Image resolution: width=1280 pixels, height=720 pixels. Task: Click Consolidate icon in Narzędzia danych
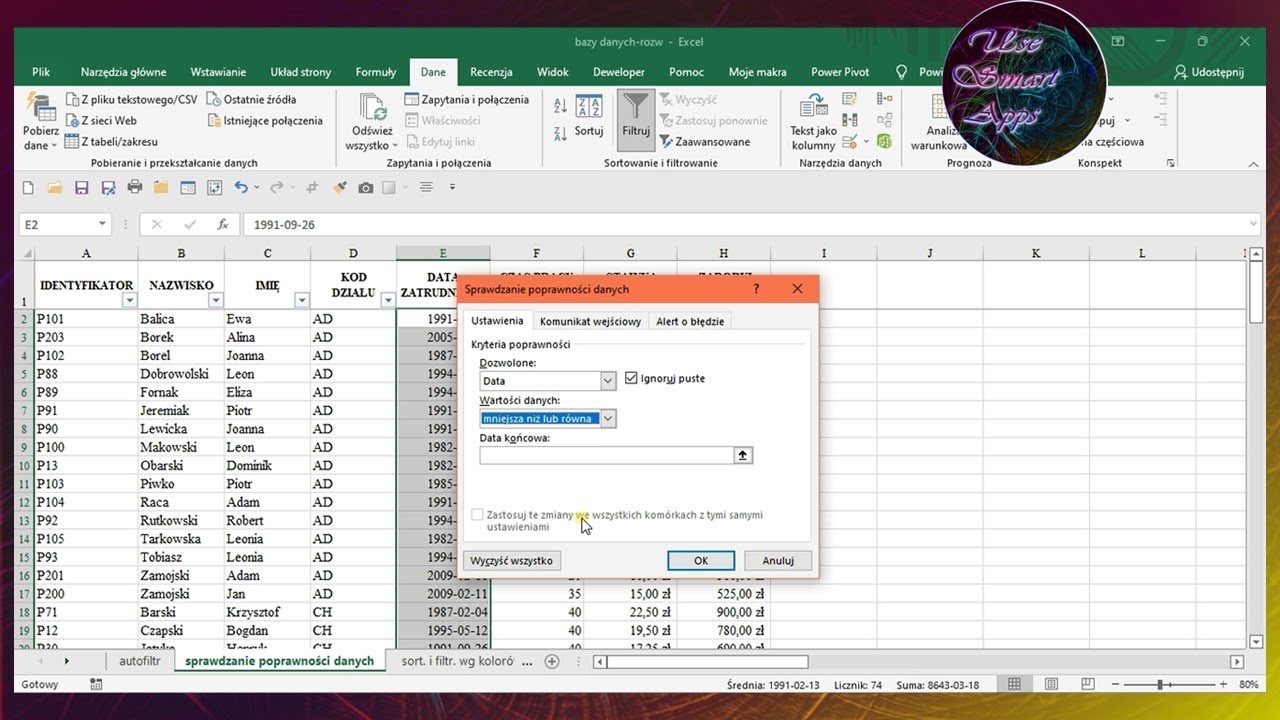(884, 99)
